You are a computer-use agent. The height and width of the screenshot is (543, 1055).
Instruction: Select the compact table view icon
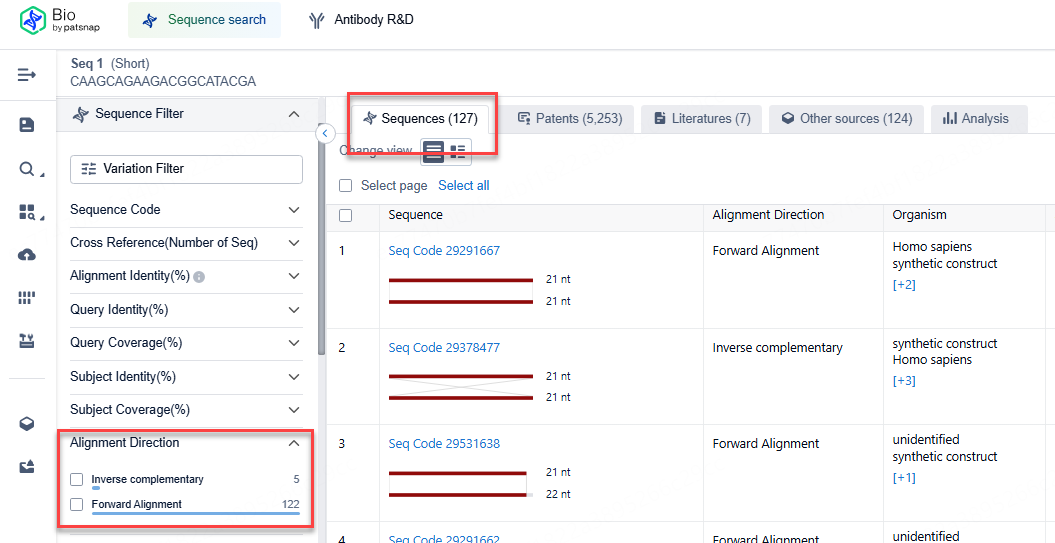click(x=434, y=151)
